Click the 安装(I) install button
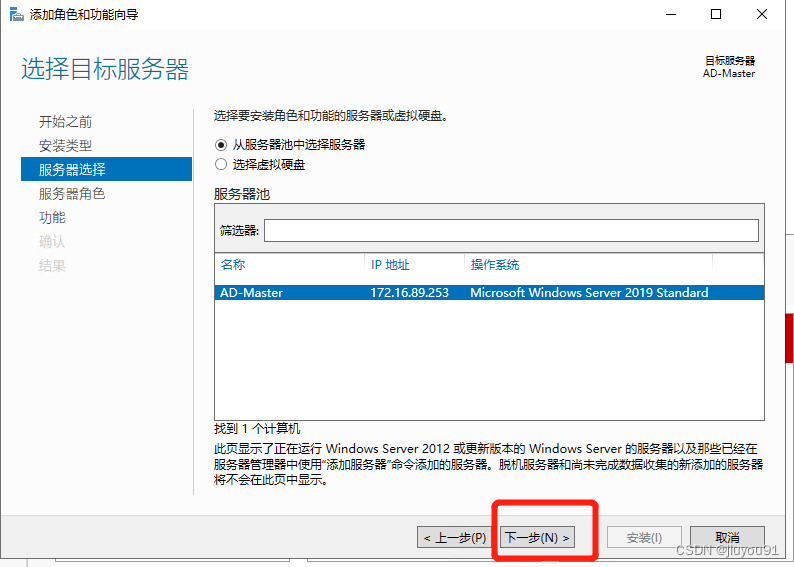This screenshot has height=567, width=794. [644, 538]
